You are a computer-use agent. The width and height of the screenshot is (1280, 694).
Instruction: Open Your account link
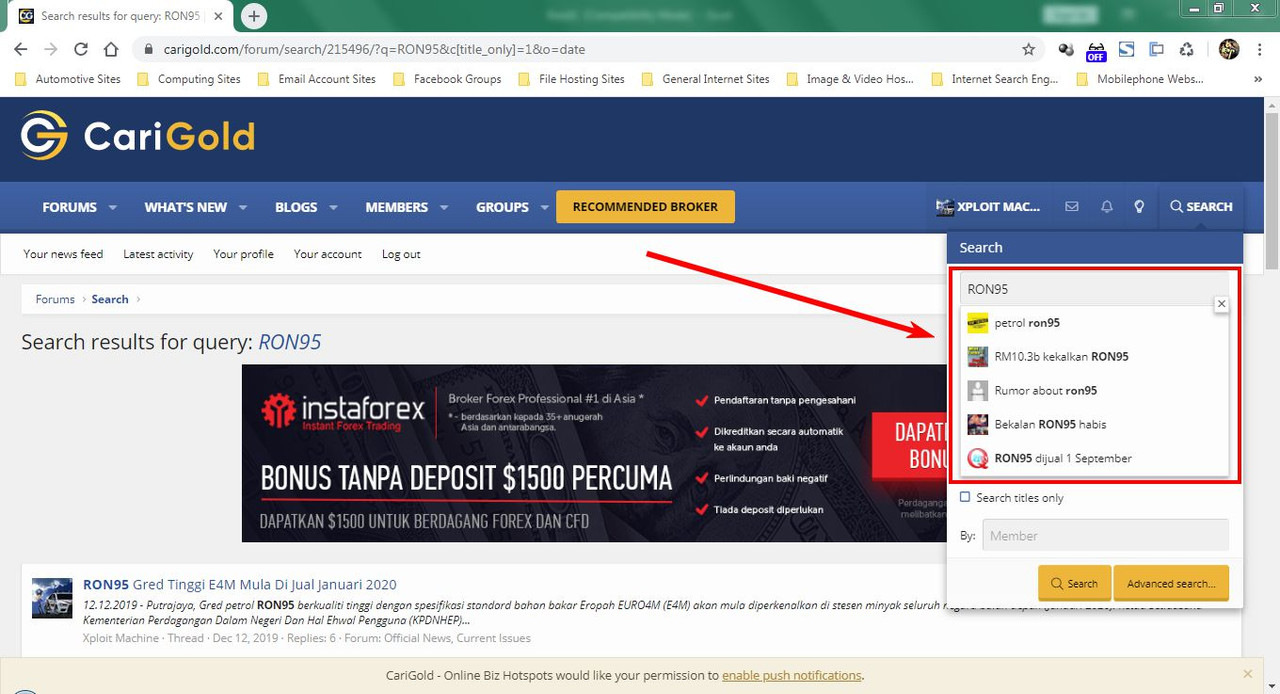pos(328,254)
